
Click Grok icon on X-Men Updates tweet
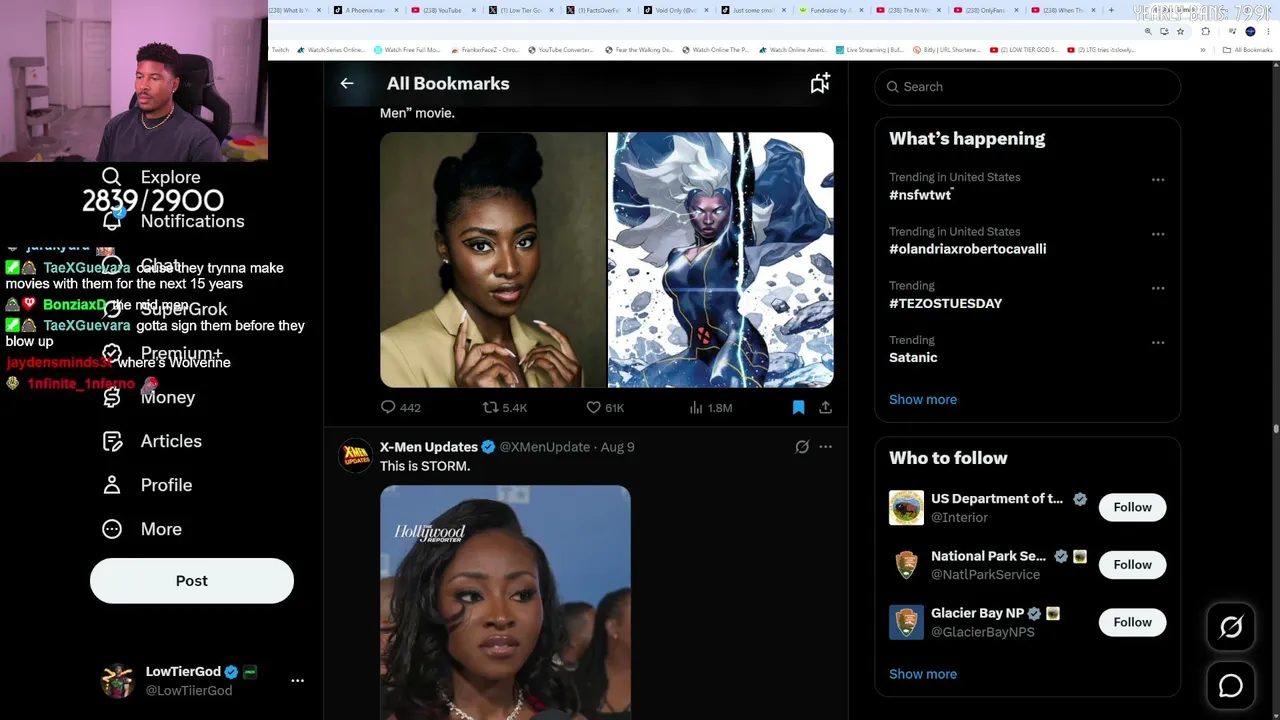click(802, 447)
